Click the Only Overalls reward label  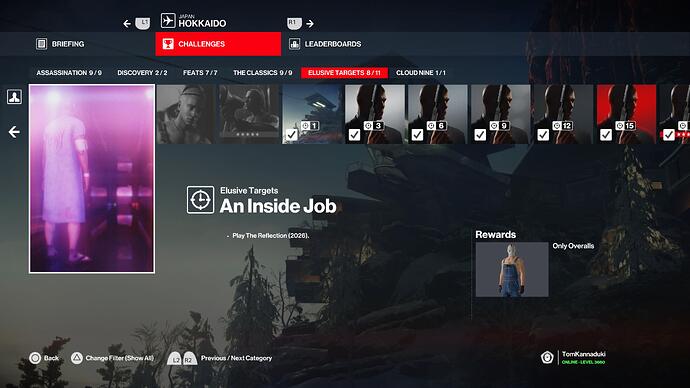(x=573, y=246)
